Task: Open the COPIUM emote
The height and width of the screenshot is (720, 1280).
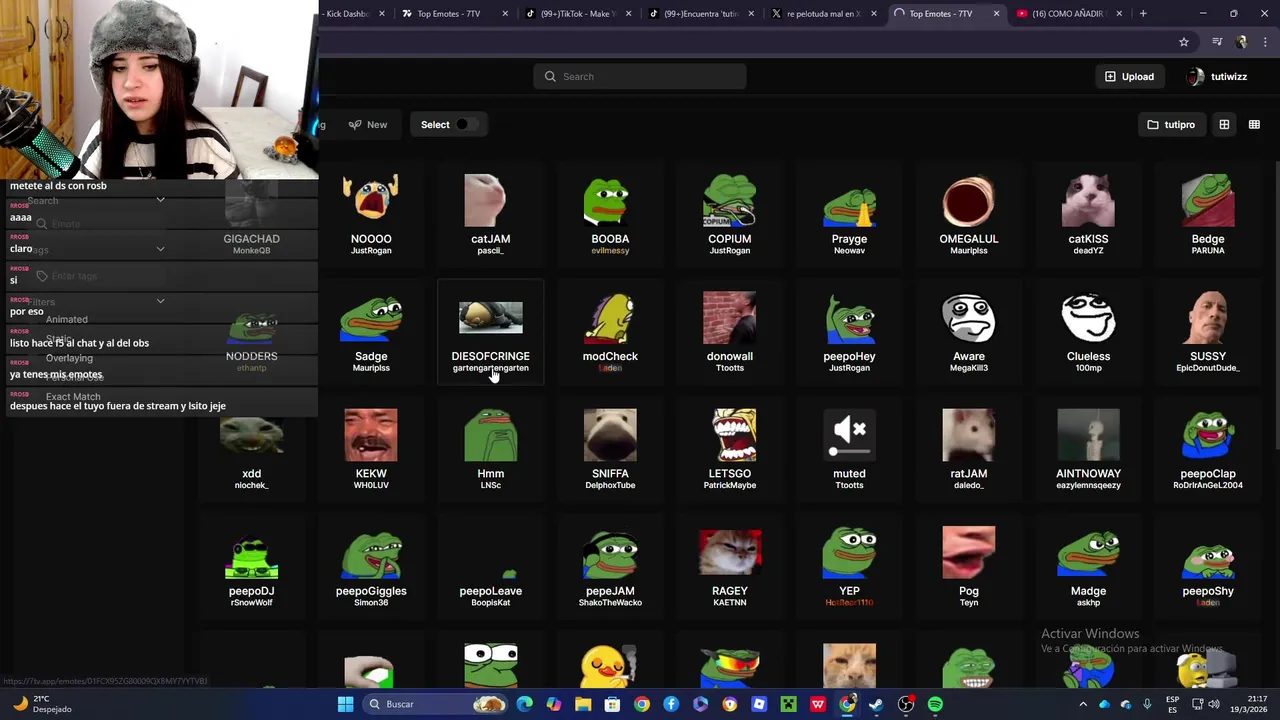Action: click(x=730, y=214)
